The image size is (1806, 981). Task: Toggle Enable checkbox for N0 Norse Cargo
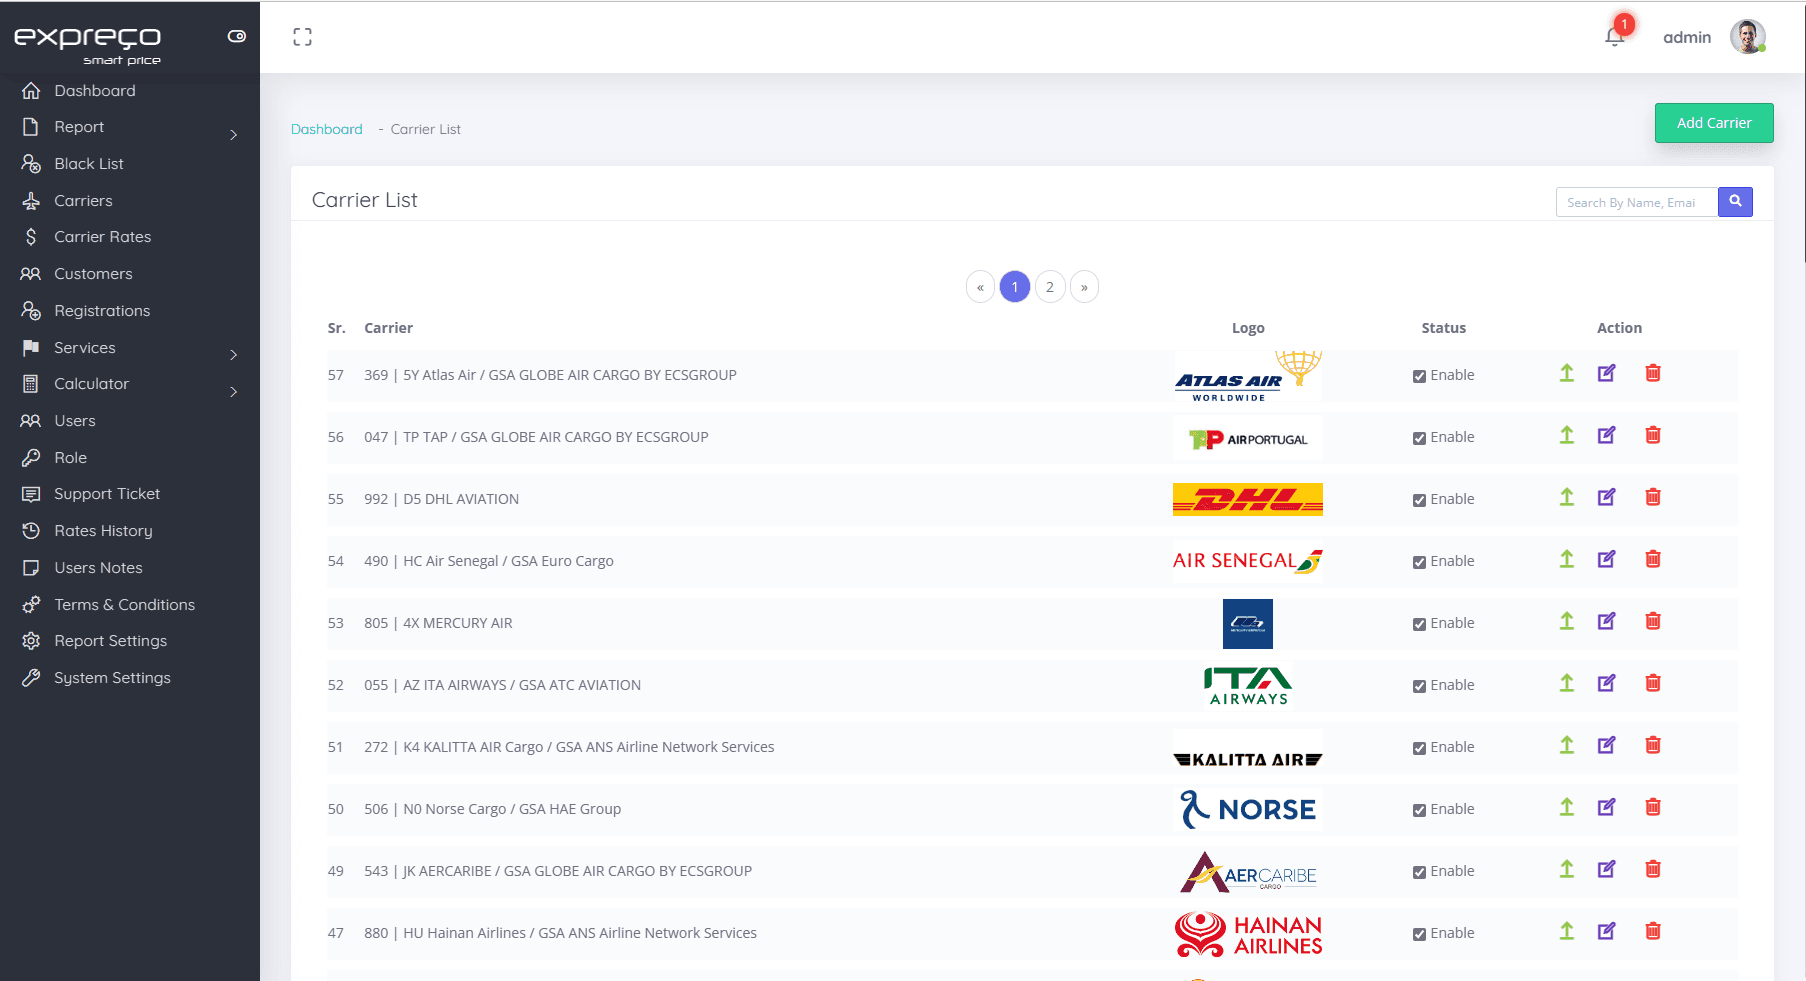click(1419, 810)
